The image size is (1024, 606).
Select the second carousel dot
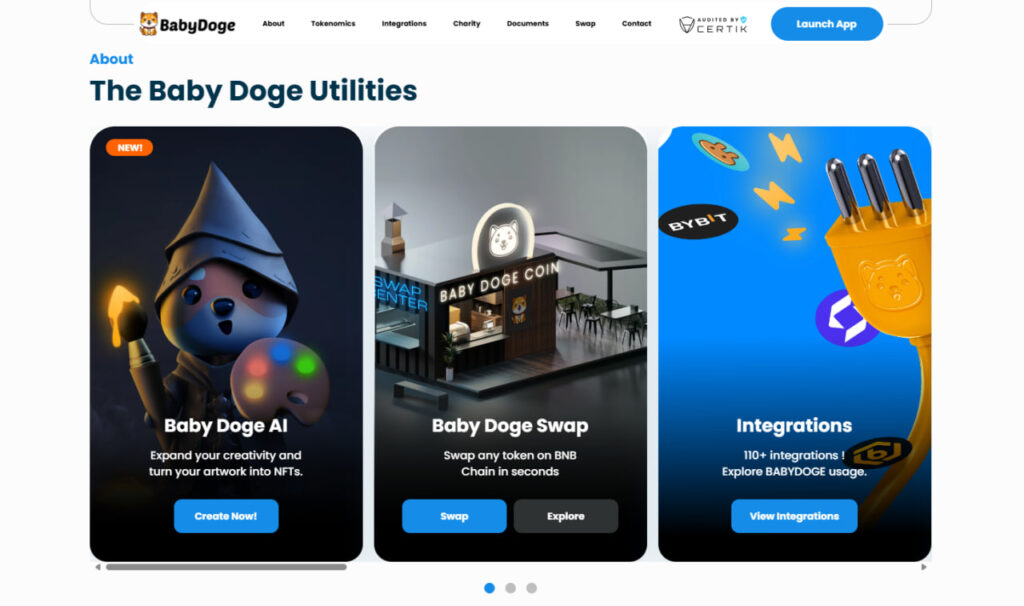(x=511, y=588)
